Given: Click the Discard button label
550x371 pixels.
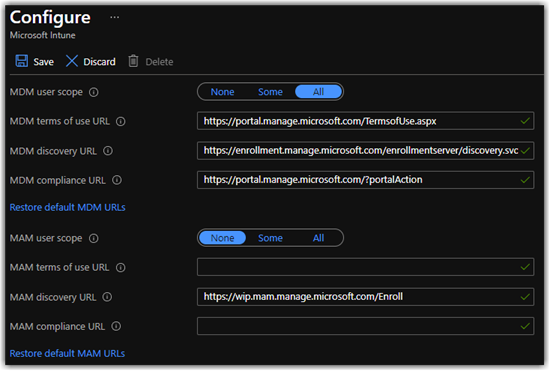Looking at the screenshot, I should (x=99, y=62).
